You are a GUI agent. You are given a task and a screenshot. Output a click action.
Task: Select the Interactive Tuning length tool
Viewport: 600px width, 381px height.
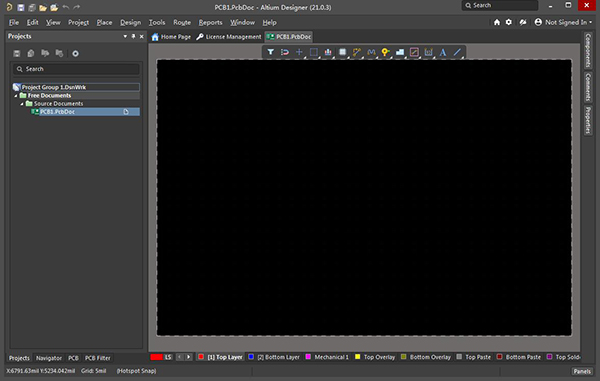(x=371, y=52)
